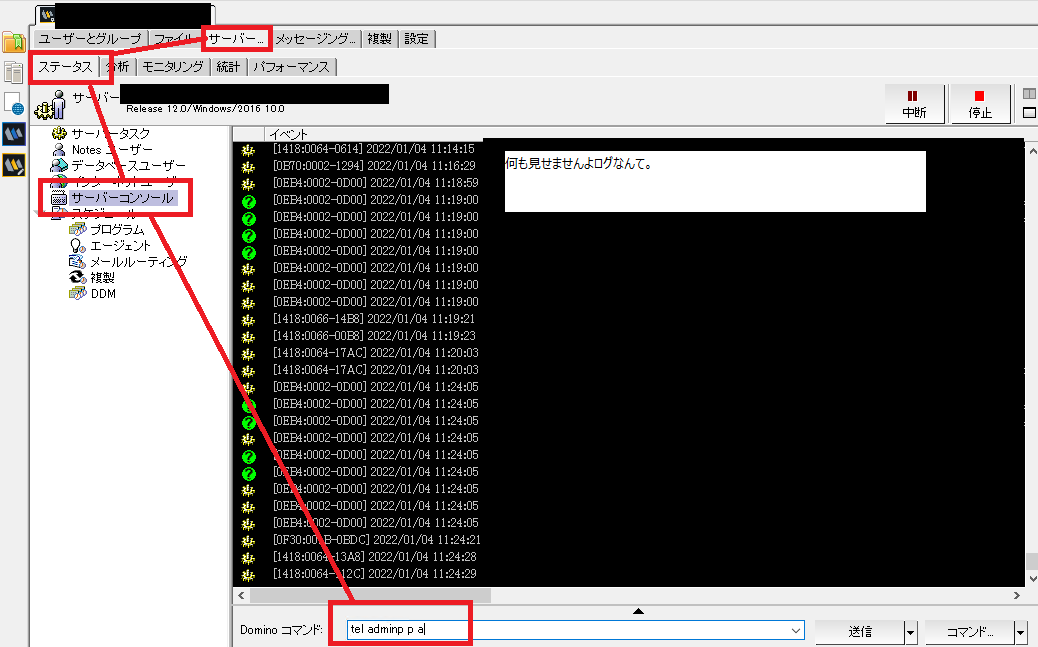
Task: Select log line [1418:0064-0614] 2022/01/04 11:14:15
Action: [374, 148]
